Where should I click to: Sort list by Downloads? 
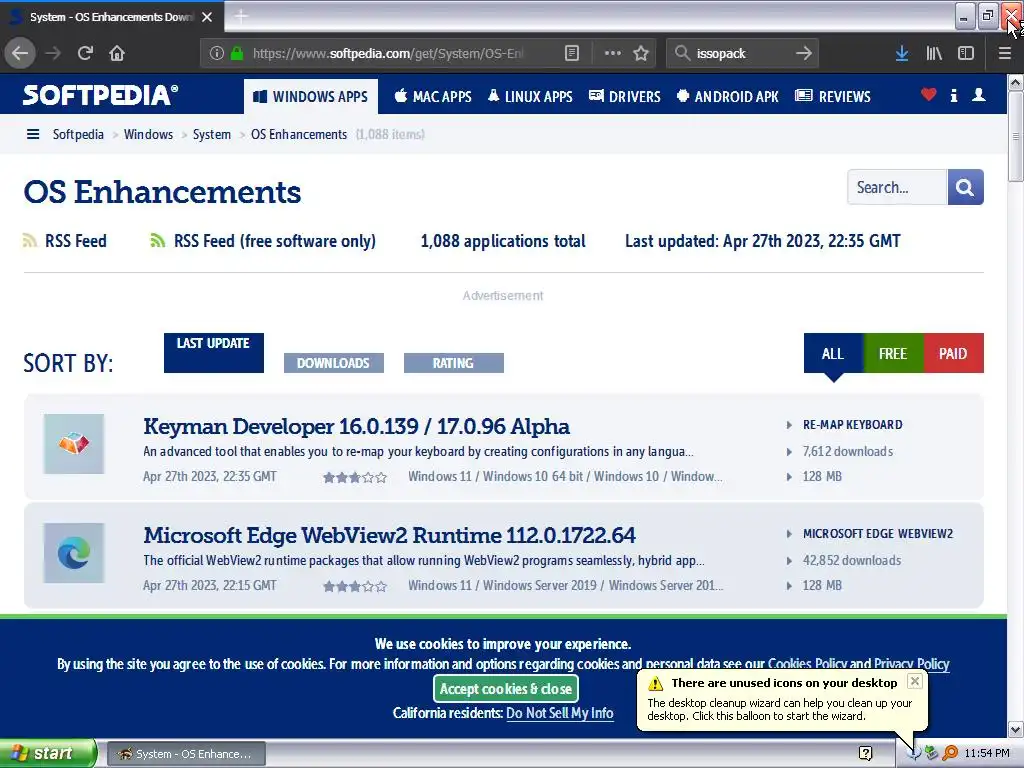pyautogui.click(x=334, y=363)
